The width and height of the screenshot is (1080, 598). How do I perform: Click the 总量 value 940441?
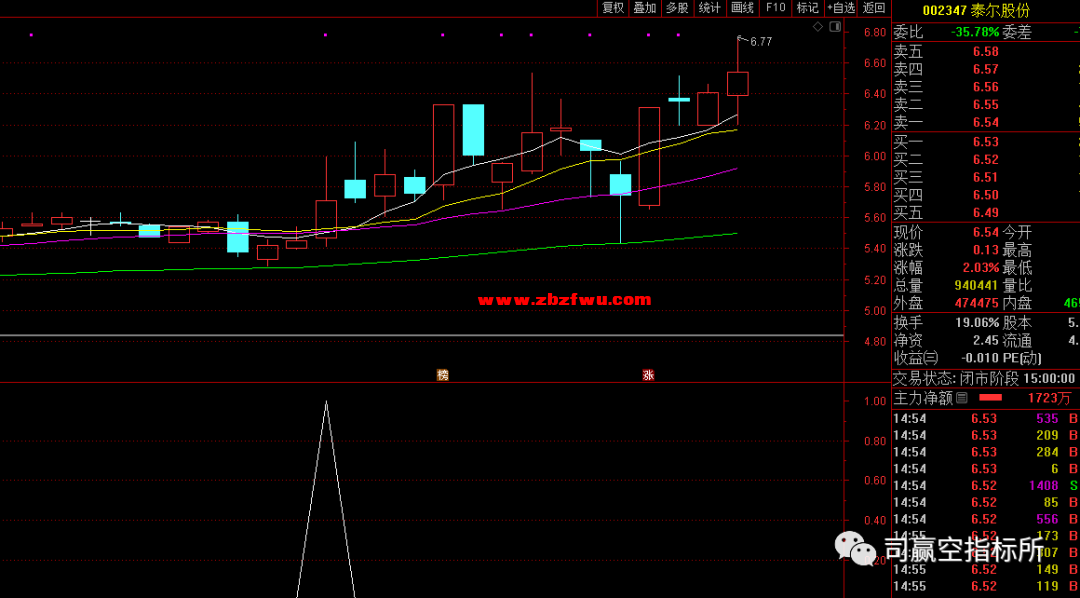pos(976,286)
